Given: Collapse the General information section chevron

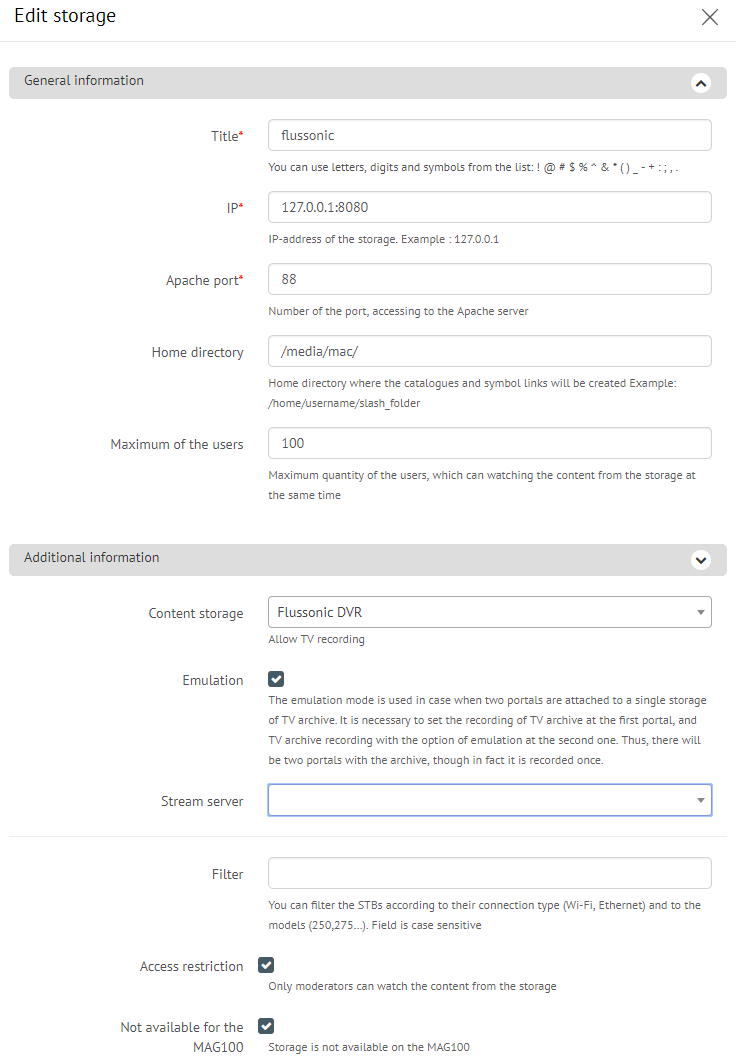Looking at the screenshot, I should 701,84.
